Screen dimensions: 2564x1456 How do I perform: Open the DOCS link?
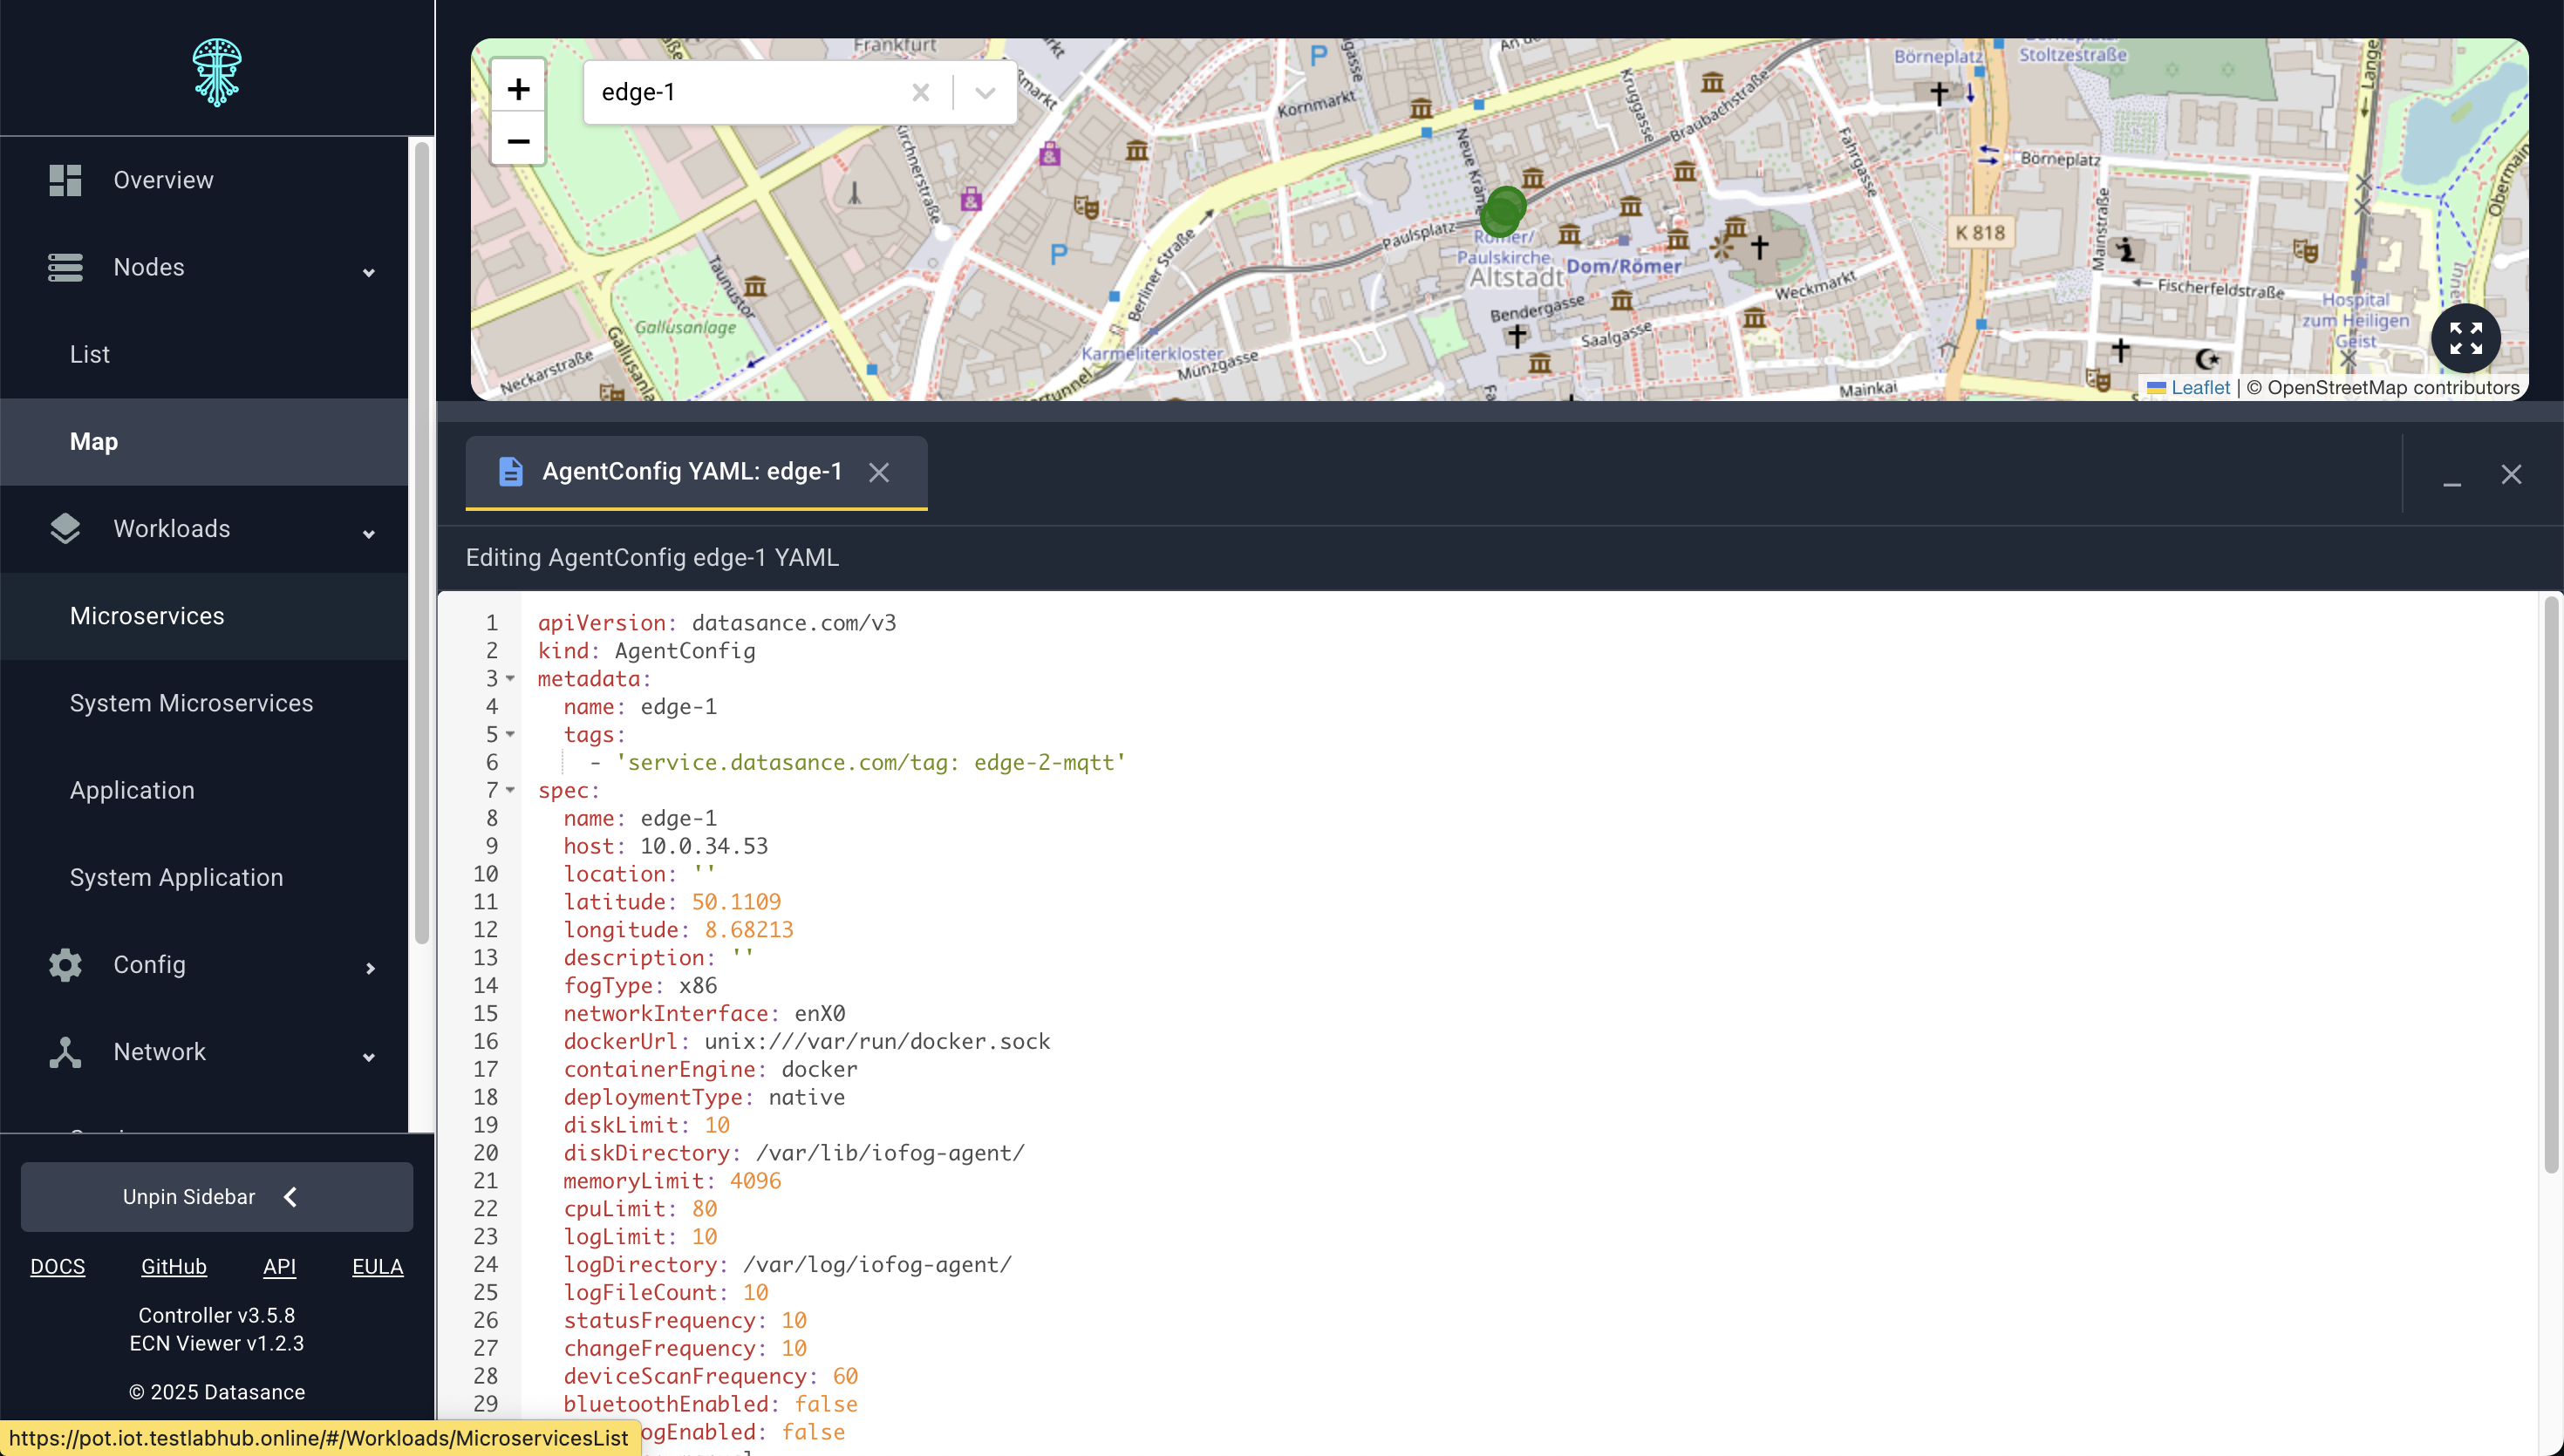point(58,1266)
